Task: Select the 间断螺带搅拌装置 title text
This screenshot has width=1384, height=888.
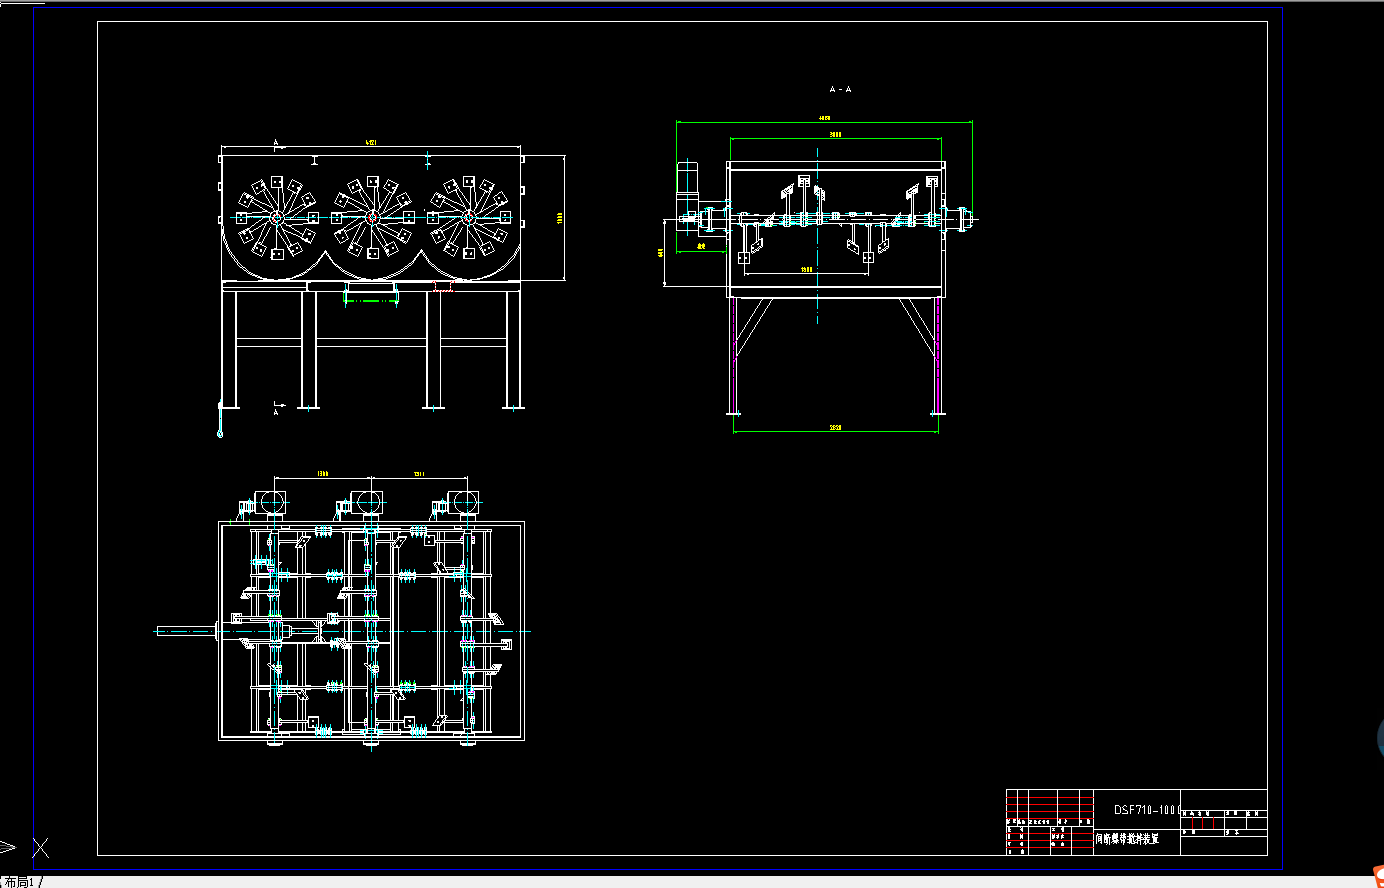Action: point(1128,839)
